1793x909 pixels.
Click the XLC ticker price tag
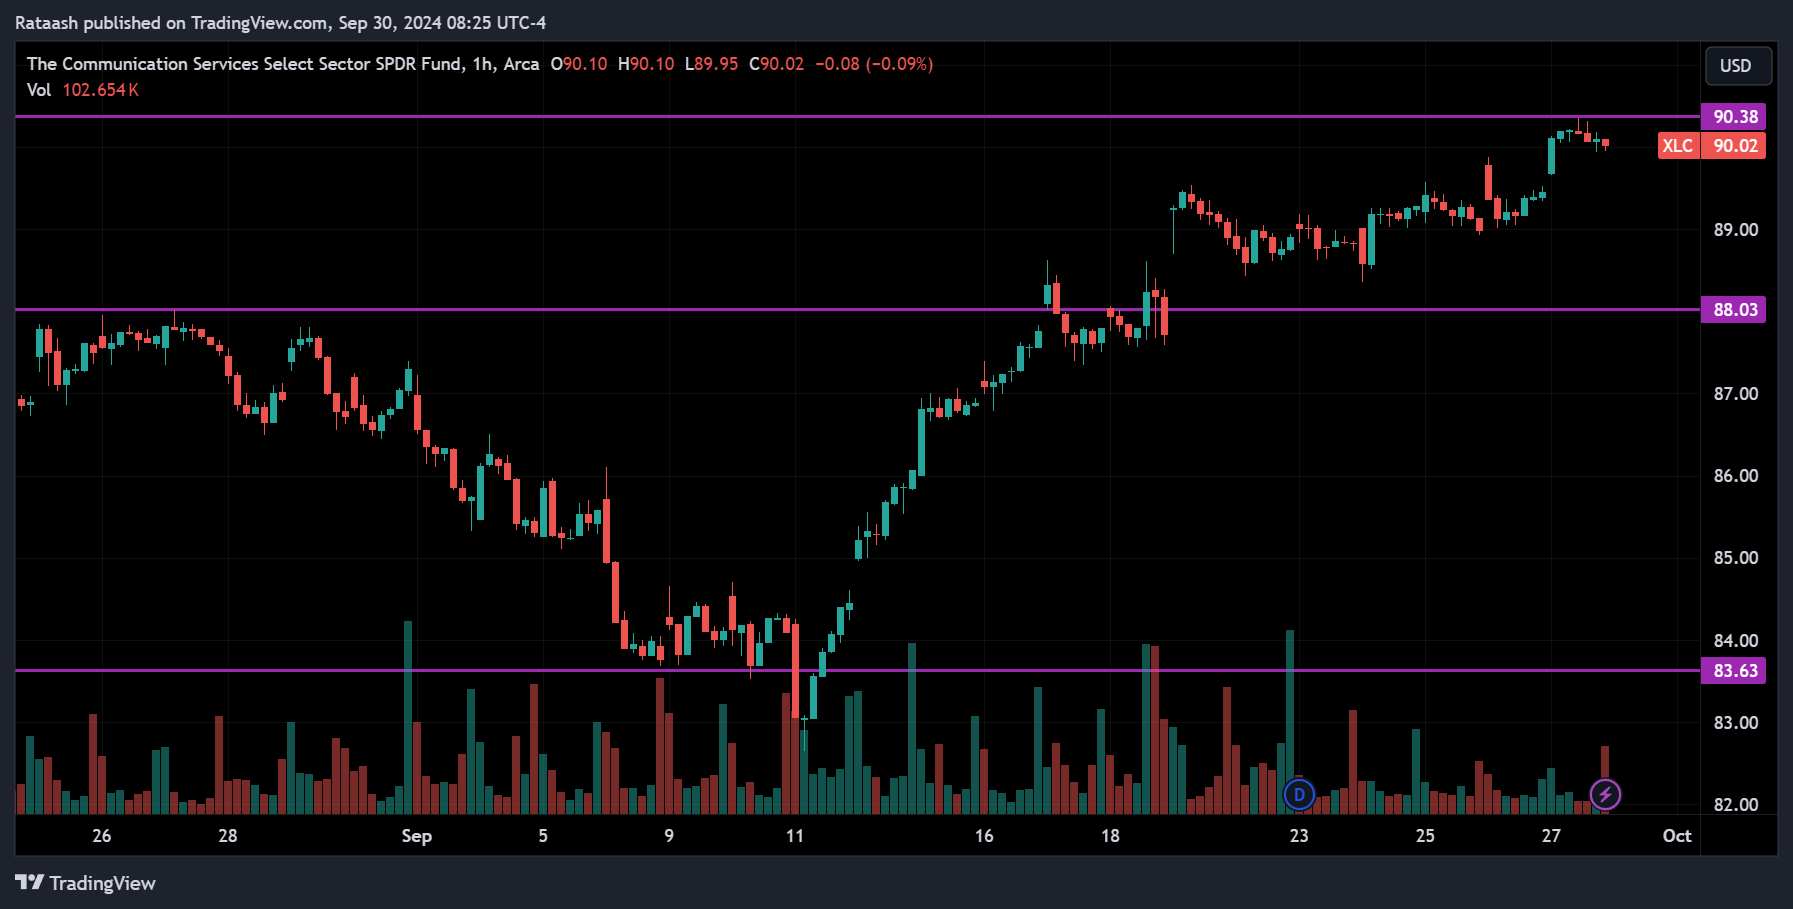(1678, 146)
